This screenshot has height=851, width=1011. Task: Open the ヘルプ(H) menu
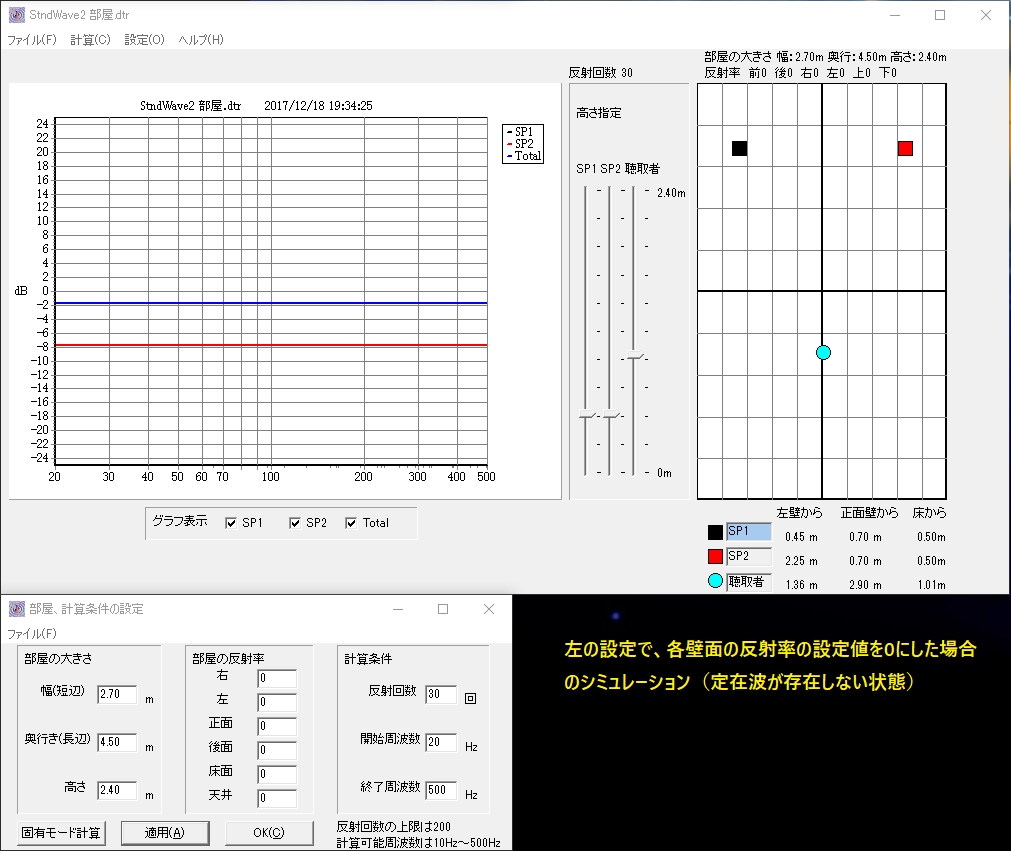pos(201,39)
